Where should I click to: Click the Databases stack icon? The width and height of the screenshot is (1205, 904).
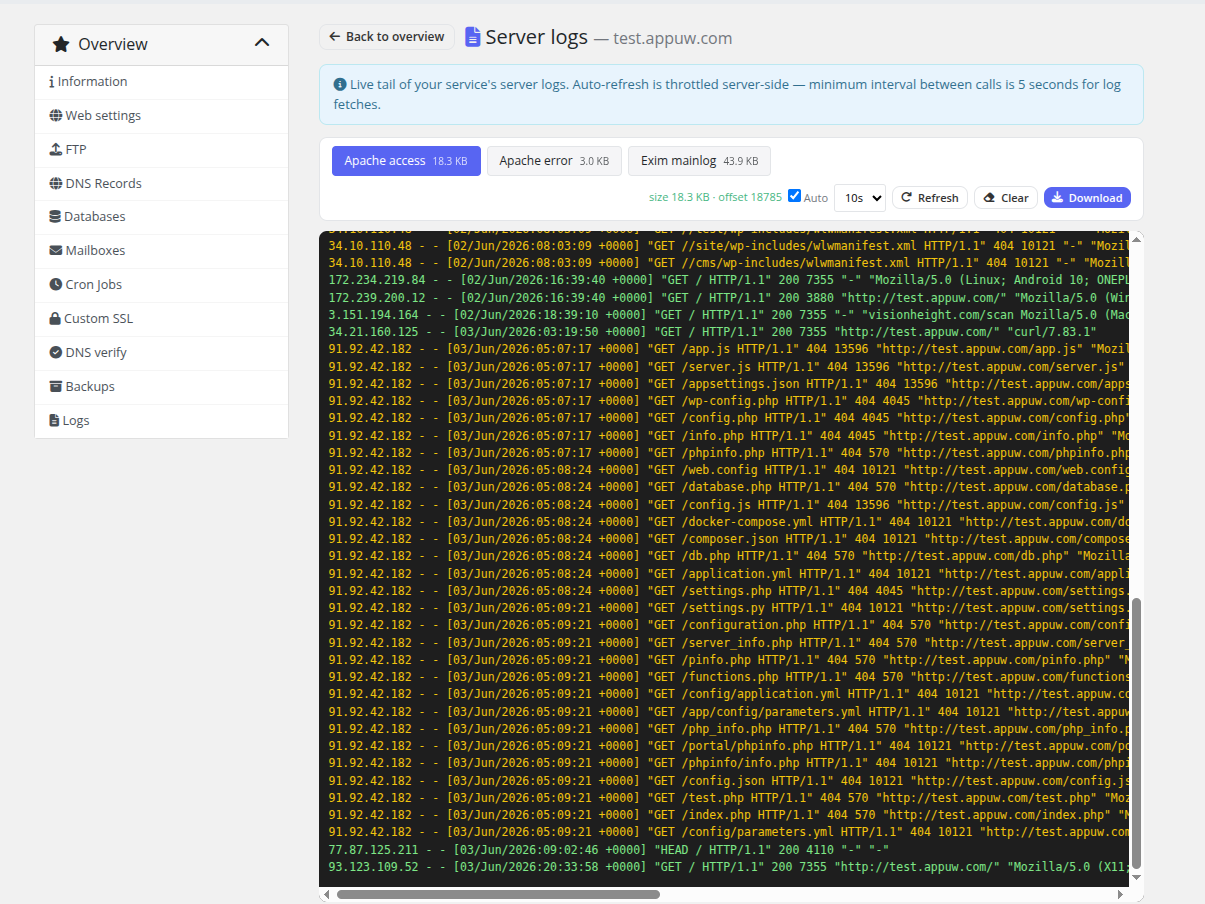(x=55, y=217)
